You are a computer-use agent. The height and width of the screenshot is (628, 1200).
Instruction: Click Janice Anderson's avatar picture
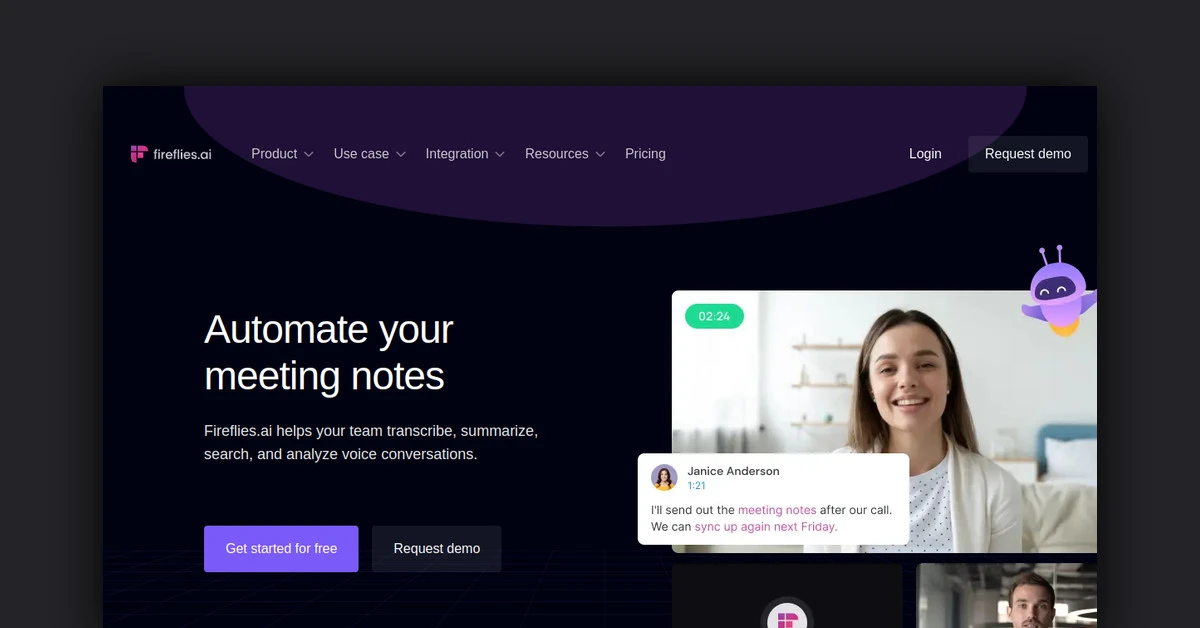664,477
